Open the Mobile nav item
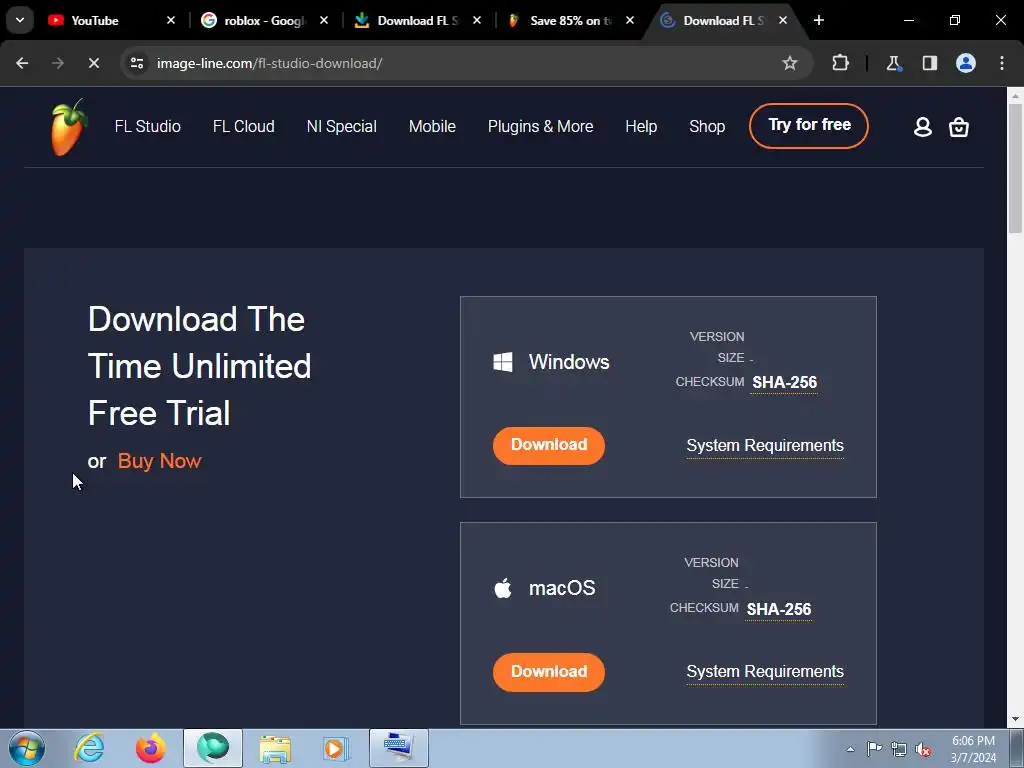The image size is (1024, 768). 432,126
